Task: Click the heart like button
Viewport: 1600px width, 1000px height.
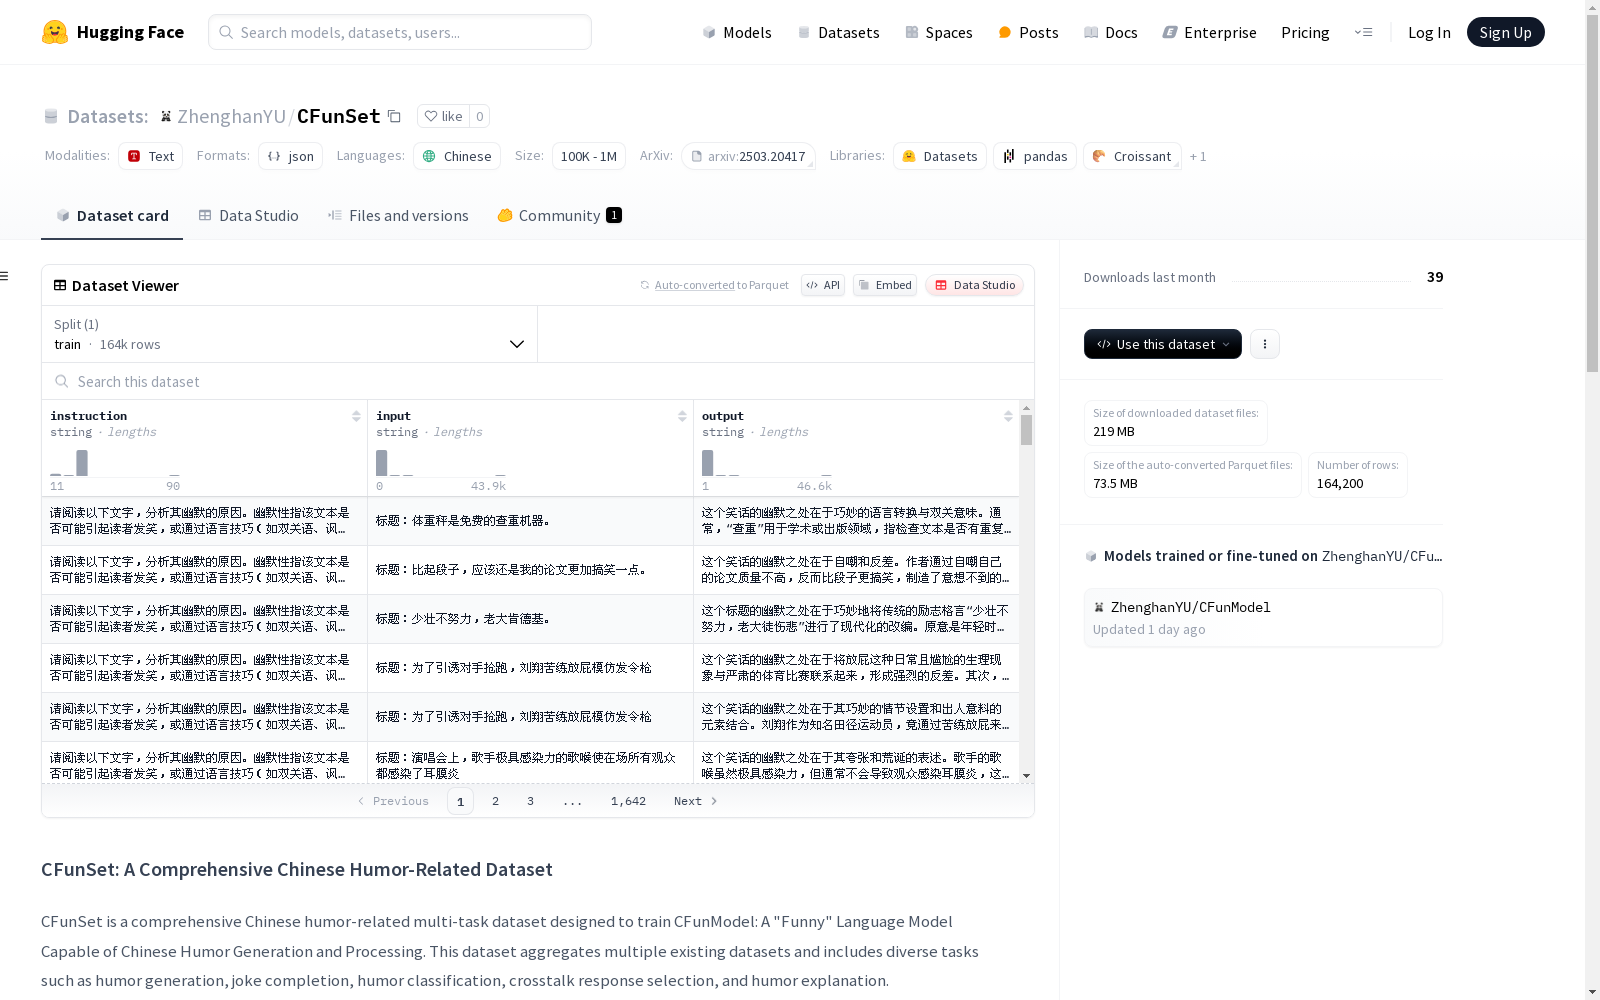Action: [443, 116]
